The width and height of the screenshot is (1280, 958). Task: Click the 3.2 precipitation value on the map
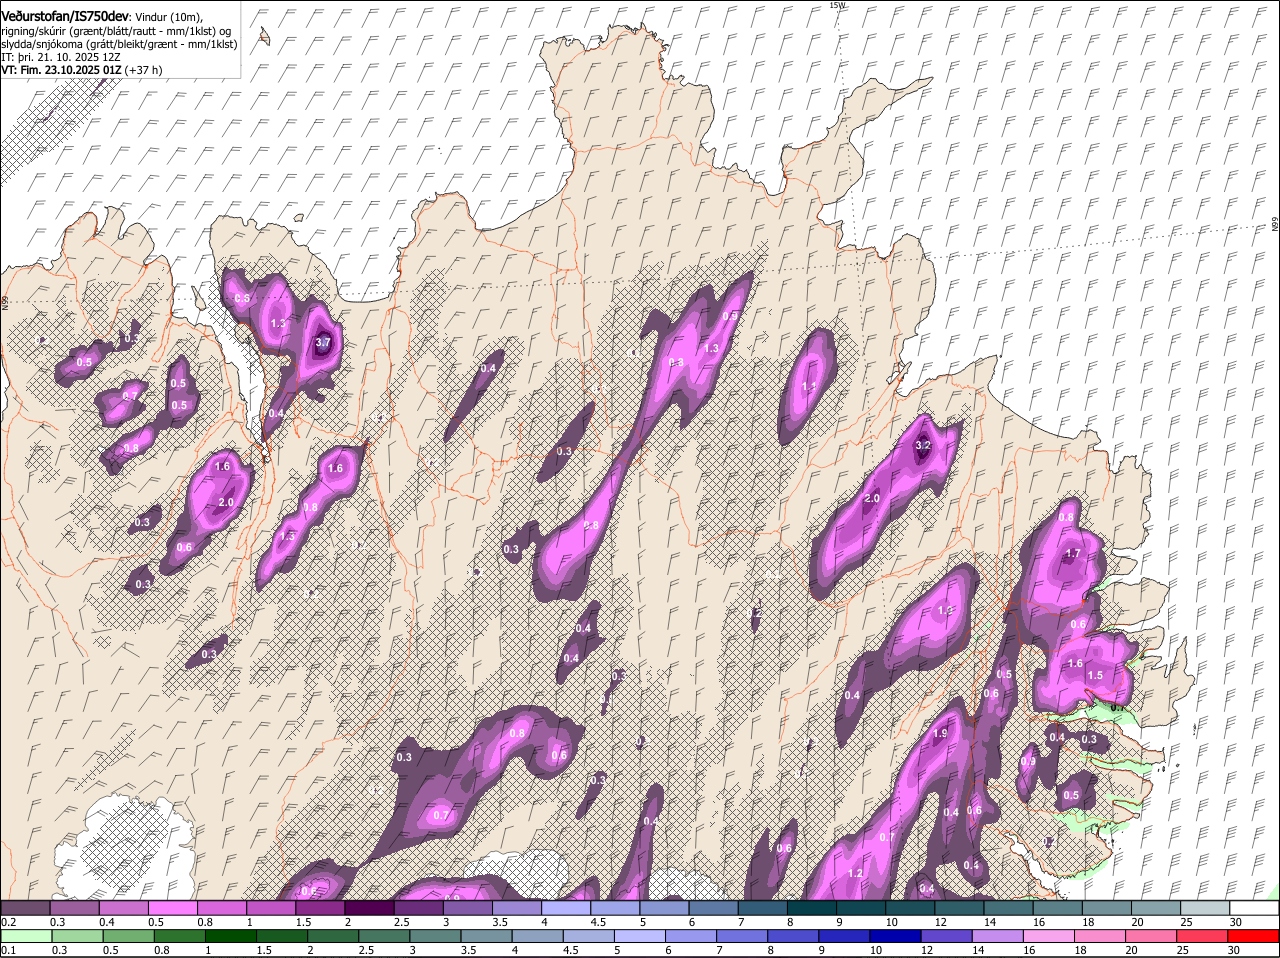coord(923,445)
